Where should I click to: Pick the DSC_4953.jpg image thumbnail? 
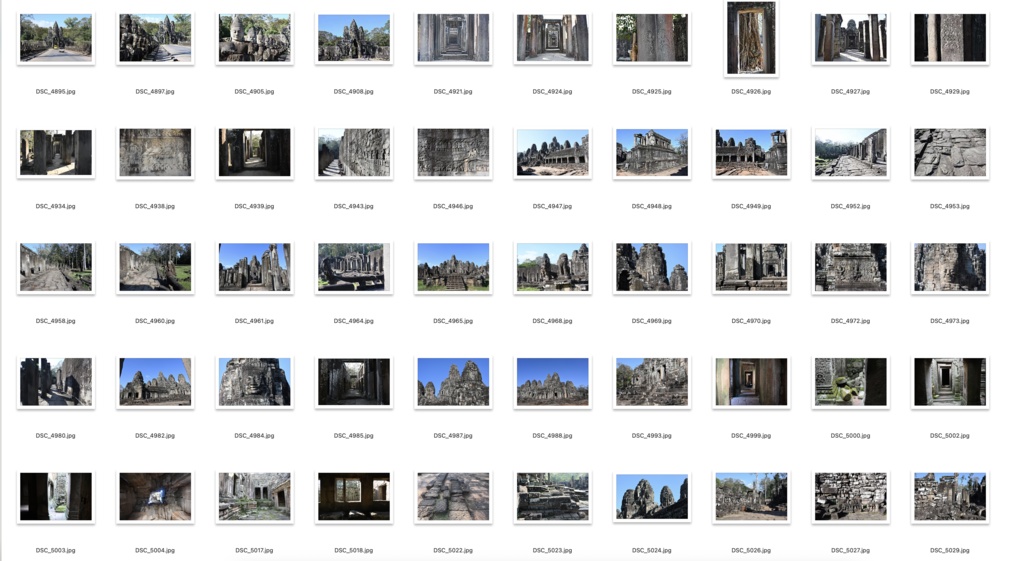point(950,152)
